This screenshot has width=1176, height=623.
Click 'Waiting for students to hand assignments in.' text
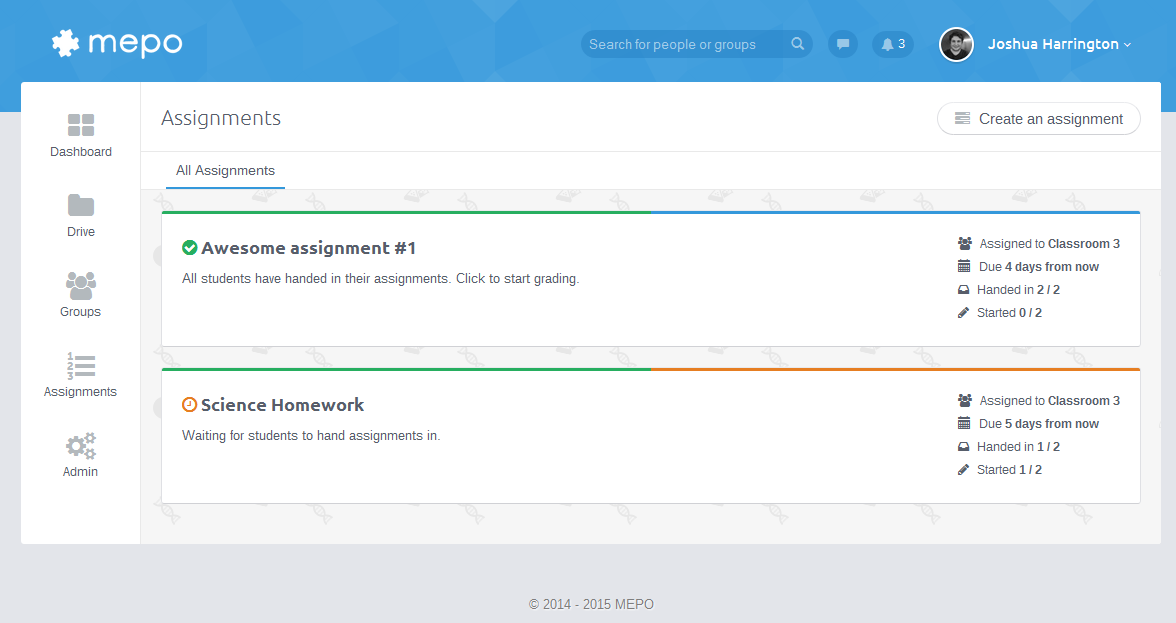click(x=311, y=436)
